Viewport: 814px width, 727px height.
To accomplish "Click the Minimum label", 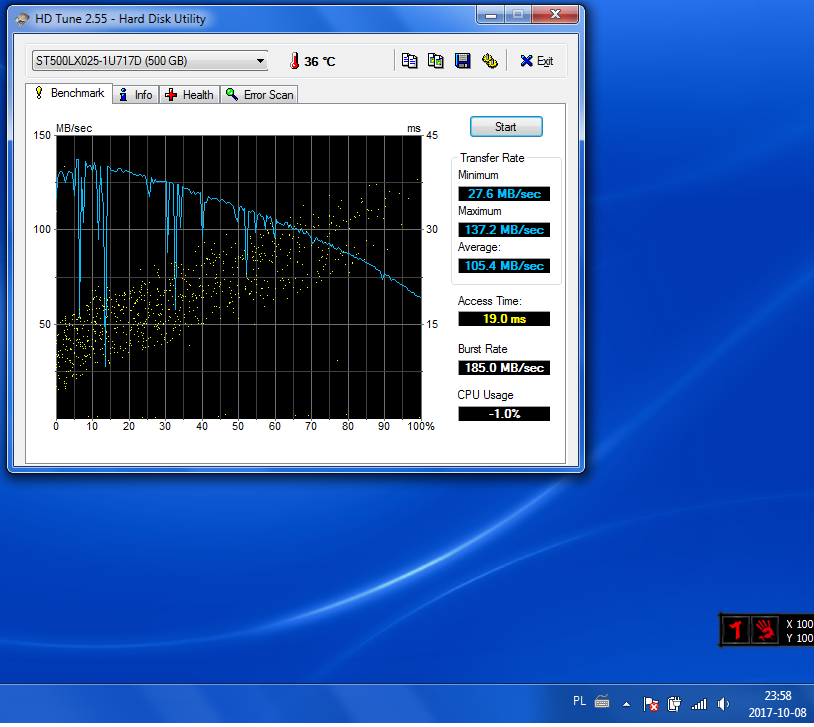I will click(x=478, y=176).
